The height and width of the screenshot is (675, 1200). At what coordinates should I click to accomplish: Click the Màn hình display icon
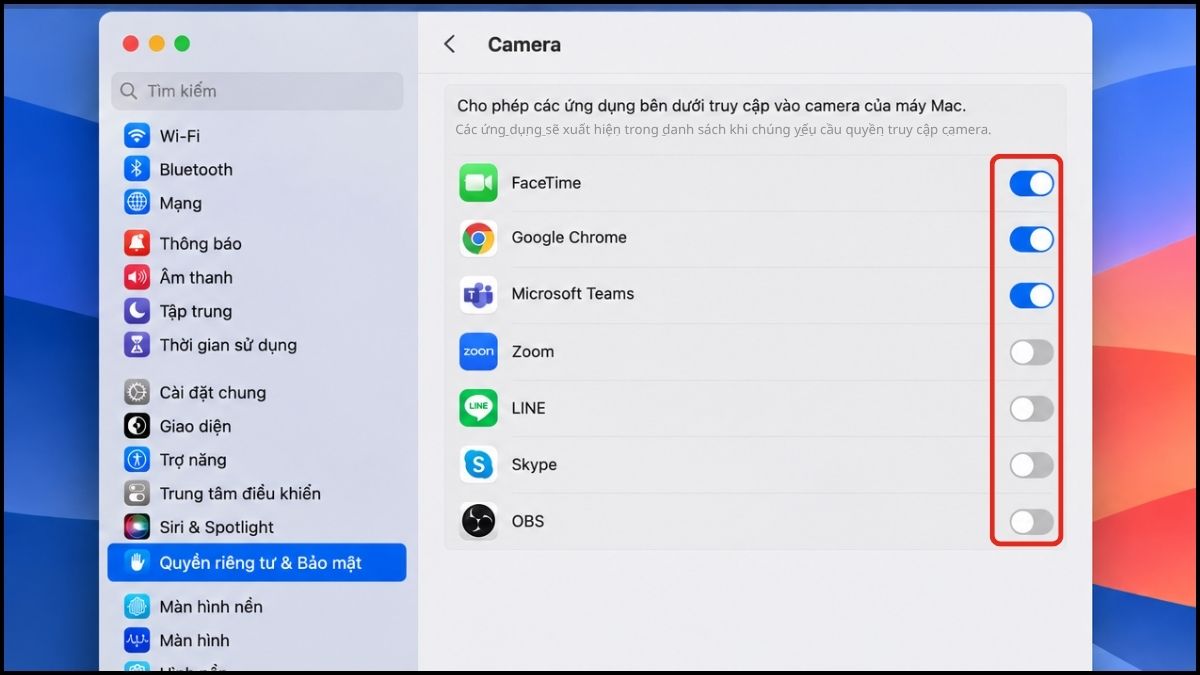[137, 640]
